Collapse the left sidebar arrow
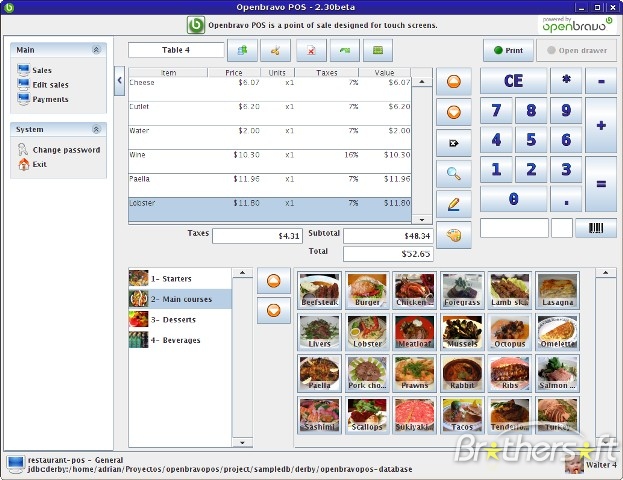Screen dimensions: 623x480 [x=120, y=81]
